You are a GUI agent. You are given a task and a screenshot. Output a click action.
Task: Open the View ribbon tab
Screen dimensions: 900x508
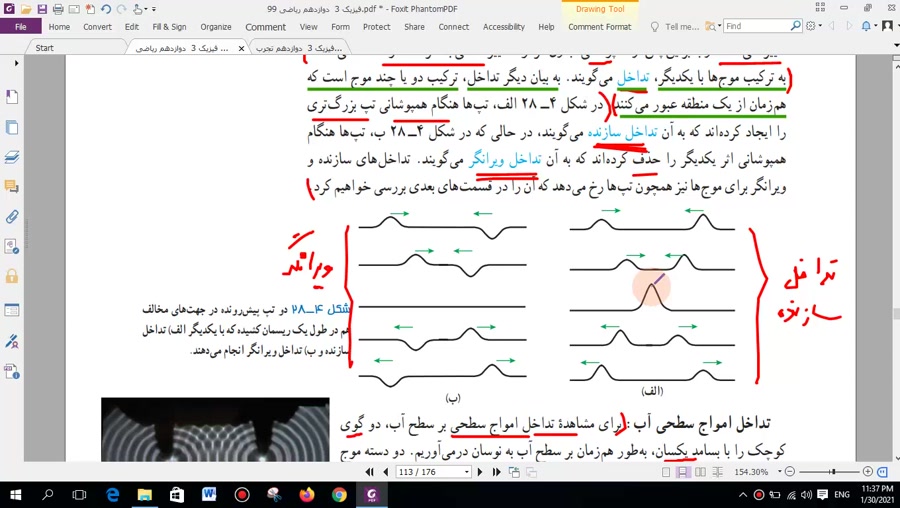[308, 26]
